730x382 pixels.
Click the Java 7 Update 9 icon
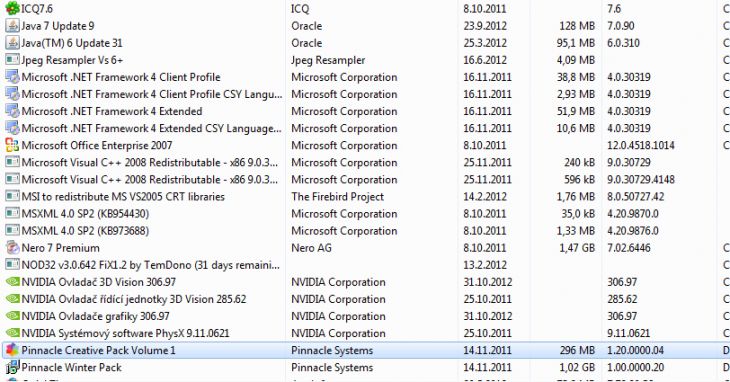(x=12, y=26)
